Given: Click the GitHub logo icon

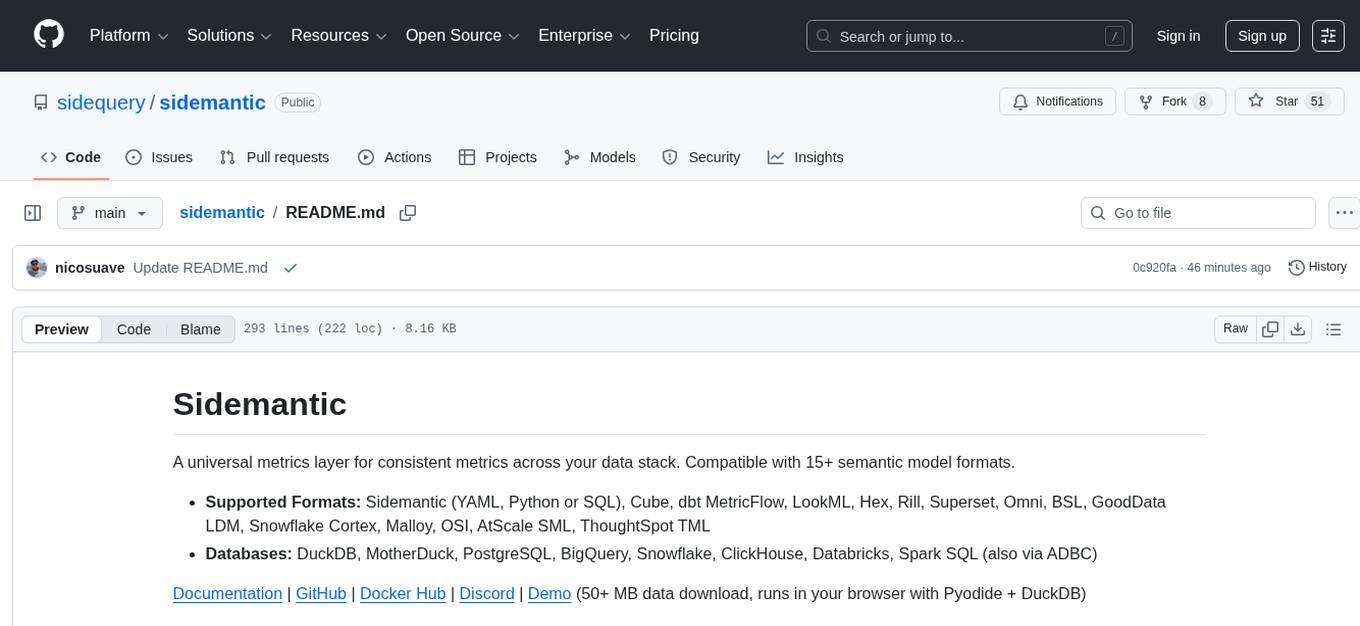Looking at the screenshot, I should click(x=49, y=35).
